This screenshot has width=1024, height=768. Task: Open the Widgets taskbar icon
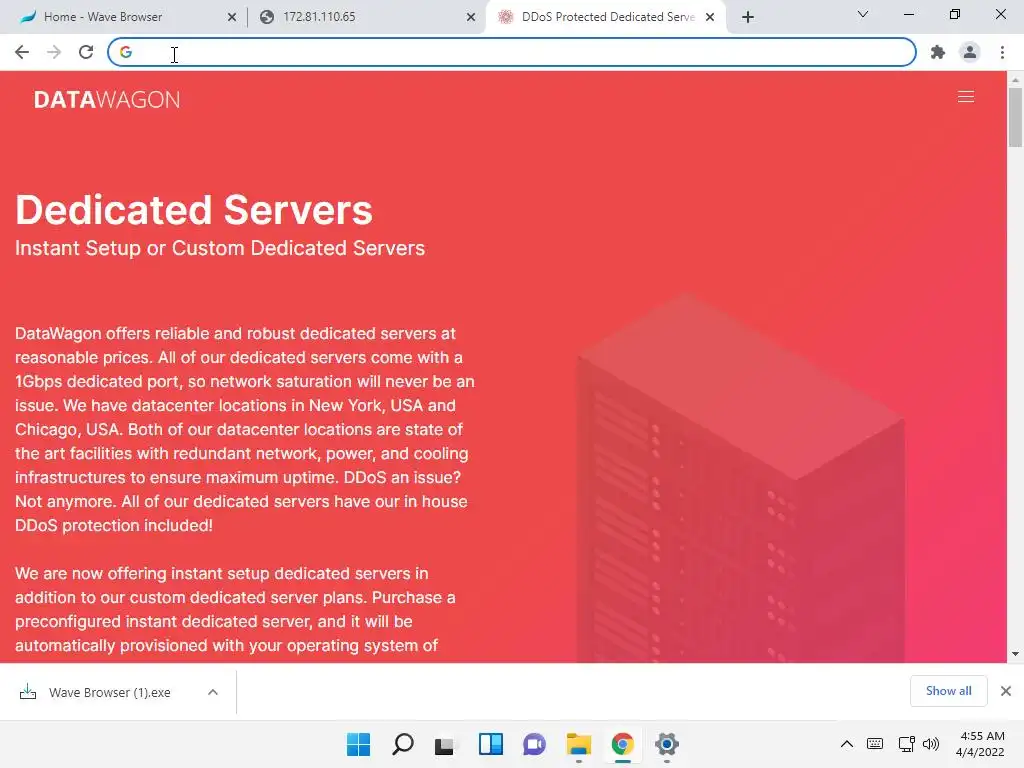pyautogui.click(x=490, y=744)
